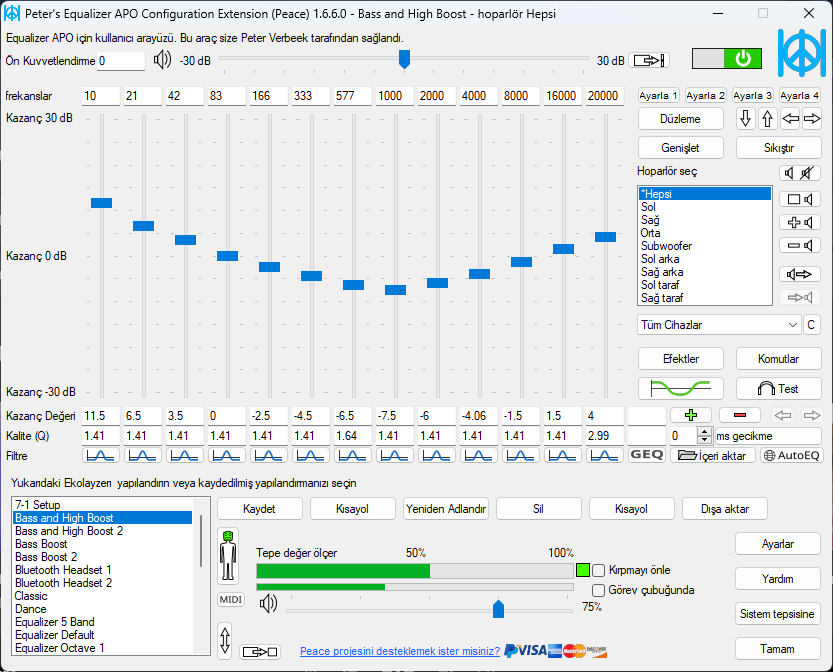This screenshot has height=672, width=833.
Task: Click the İçeri aktar import button
Action: pos(712,455)
